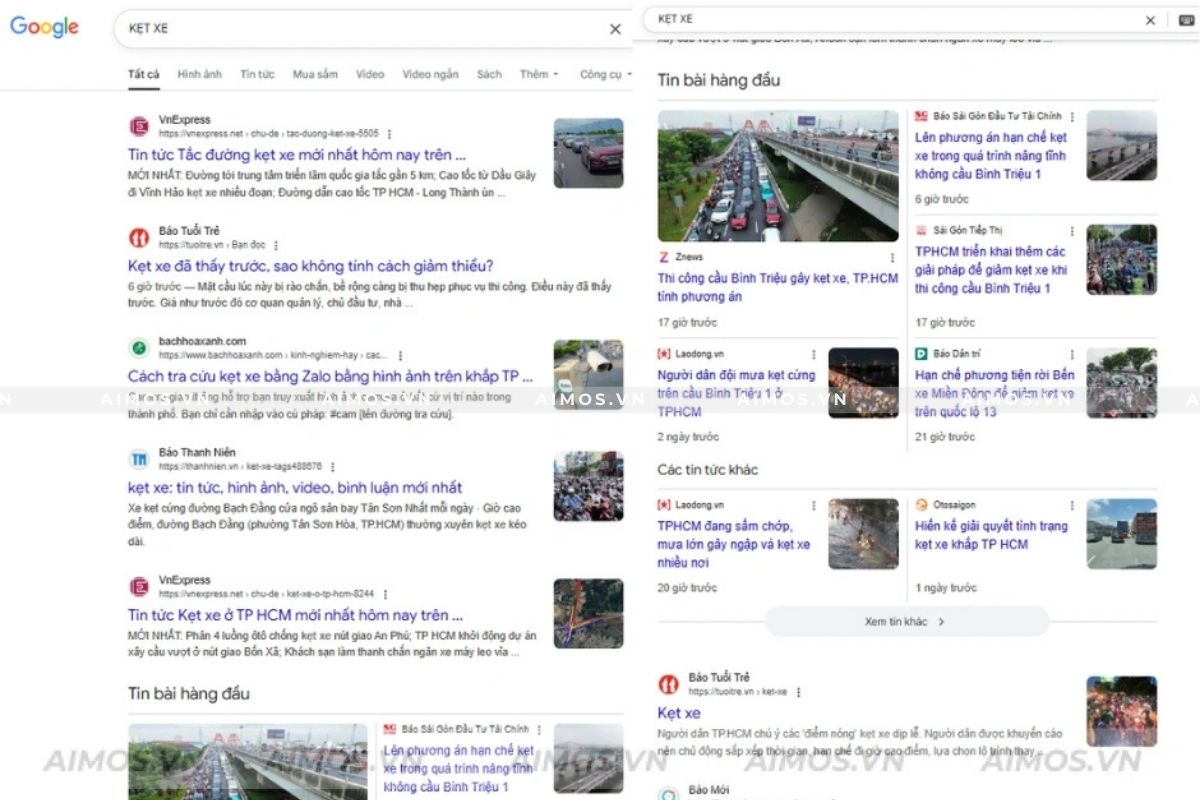Viewport: 1200px width, 800px height.
Task: Open three-dot menu for VnExpress ket-xe-o-tp-hcm result
Action: pyautogui.click(x=385, y=594)
